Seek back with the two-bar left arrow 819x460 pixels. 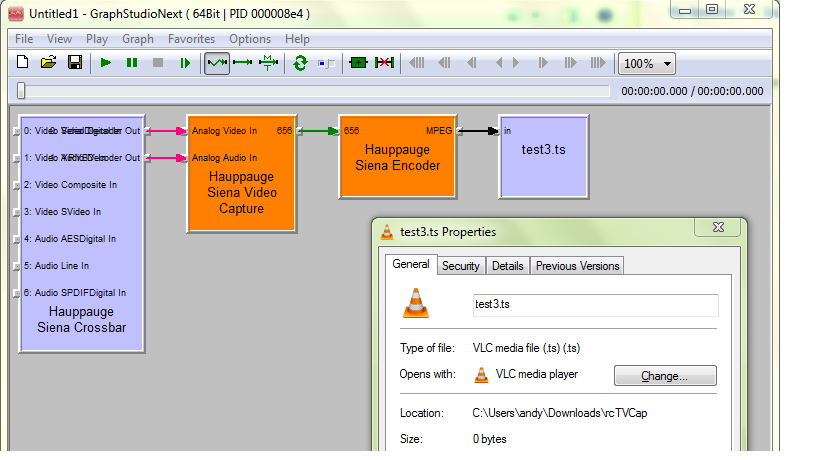[x=472, y=63]
